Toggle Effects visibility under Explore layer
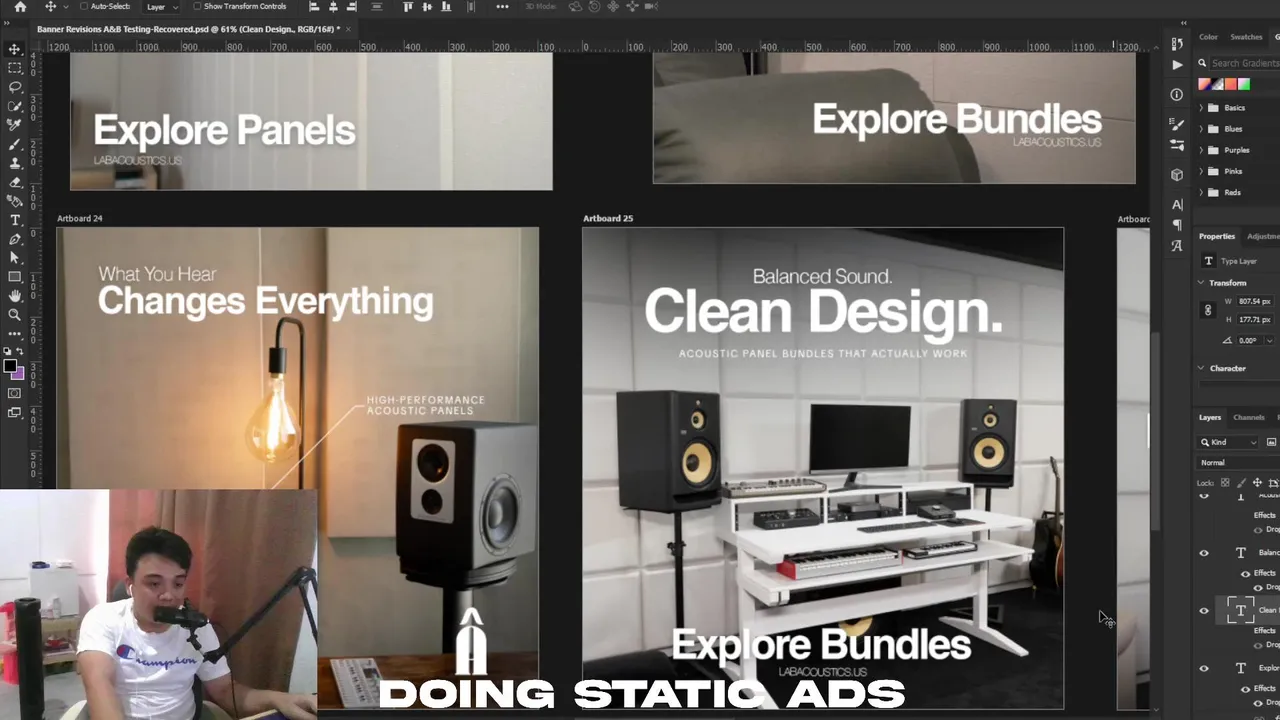Image resolution: width=1280 pixels, height=720 pixels. coord(1245,689)
